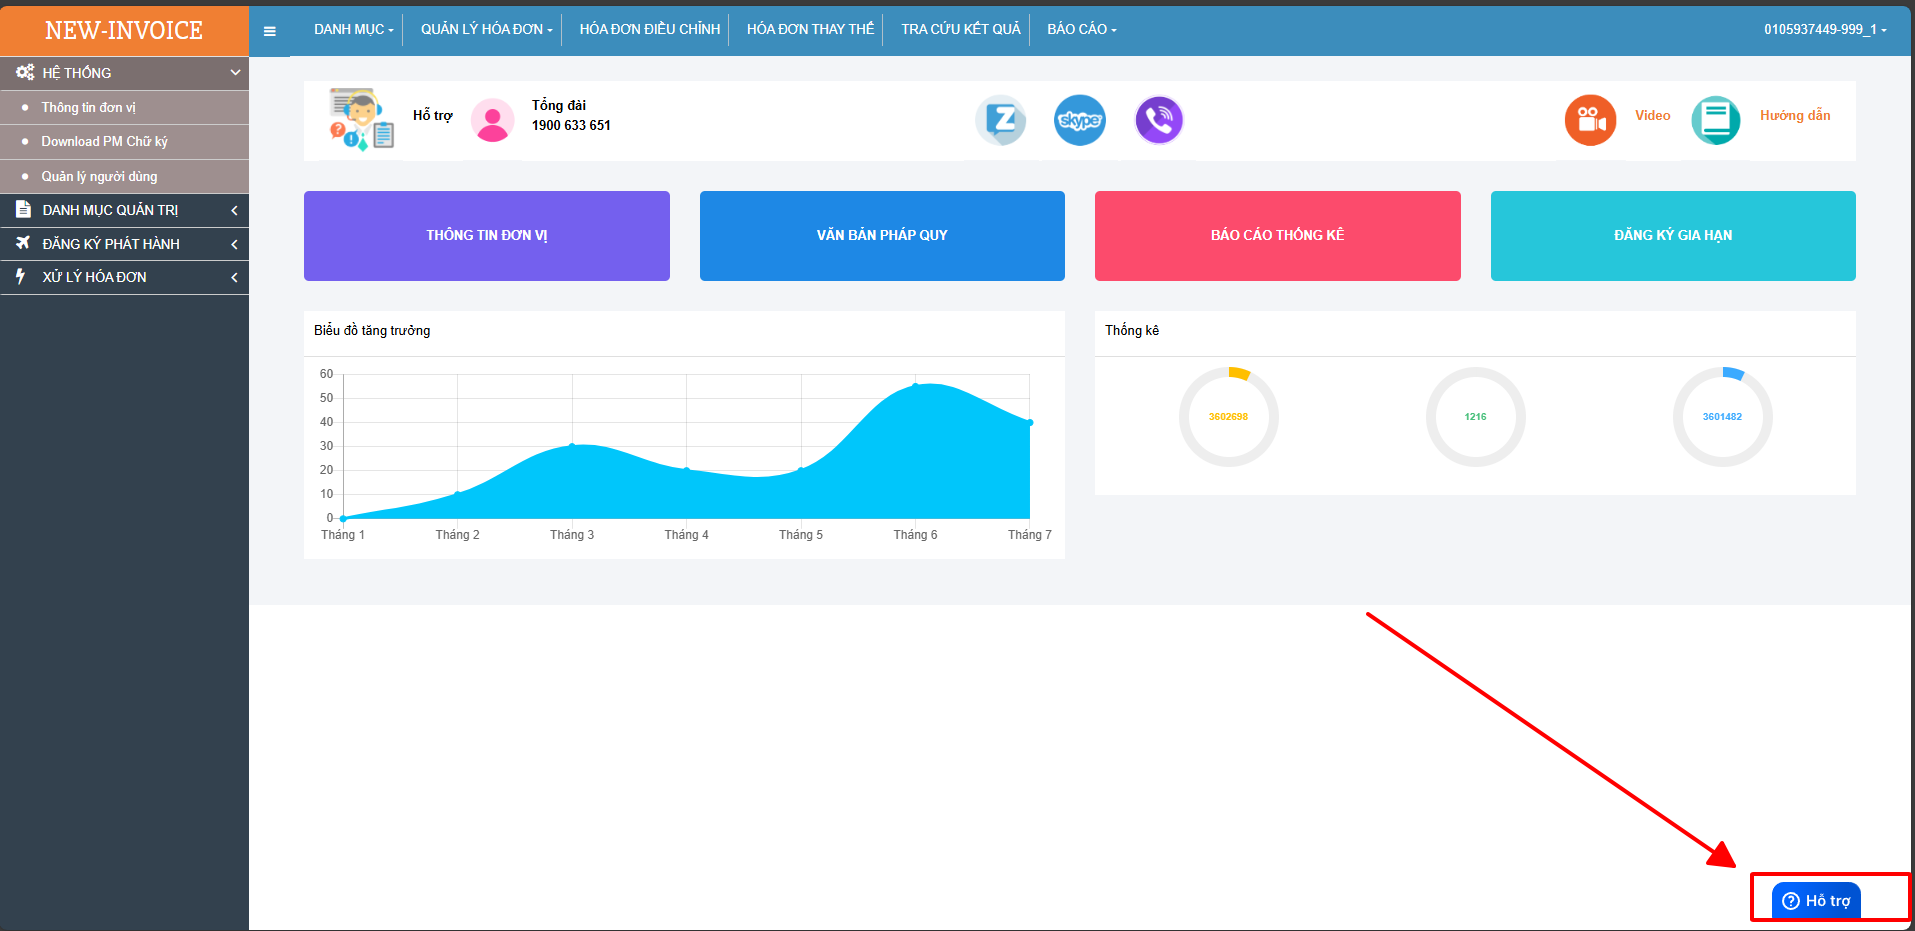Click the Văn bản pháp quy blue tile
Viewport: 1915px width, 931px height.
coord(882,236)
